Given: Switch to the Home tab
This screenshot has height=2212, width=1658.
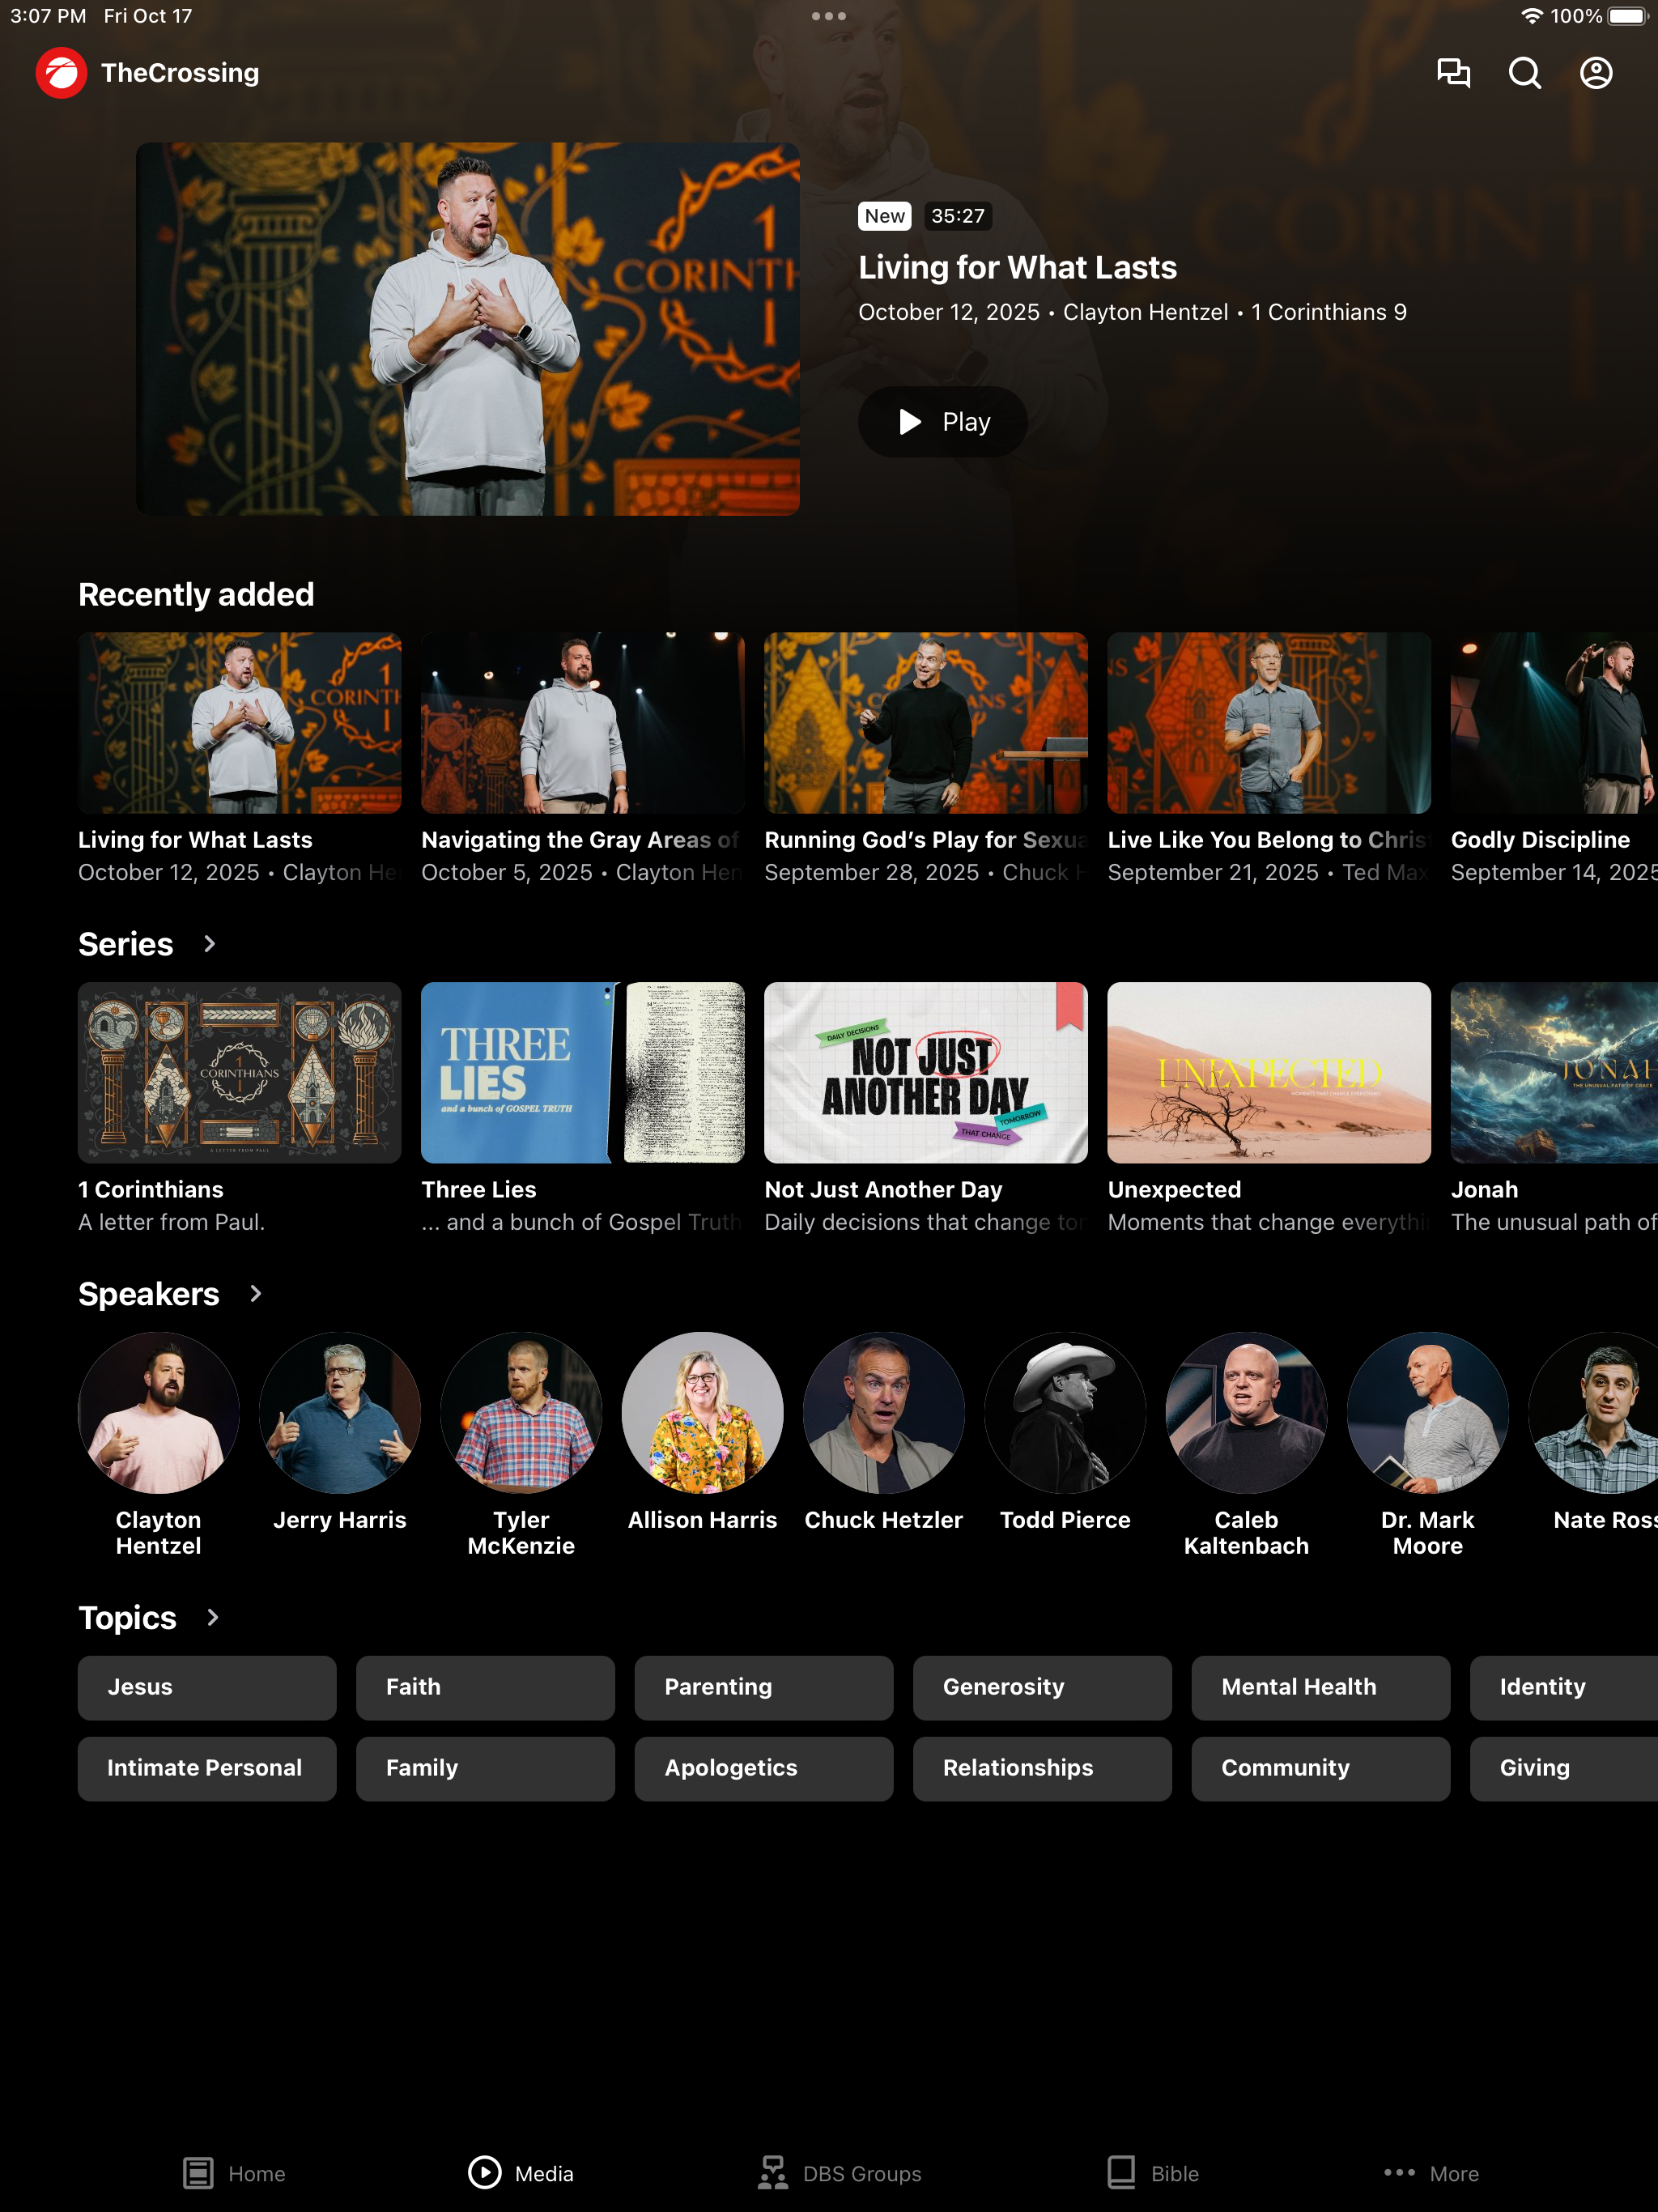Looking at the screenshot, I should click(234, 2174).
